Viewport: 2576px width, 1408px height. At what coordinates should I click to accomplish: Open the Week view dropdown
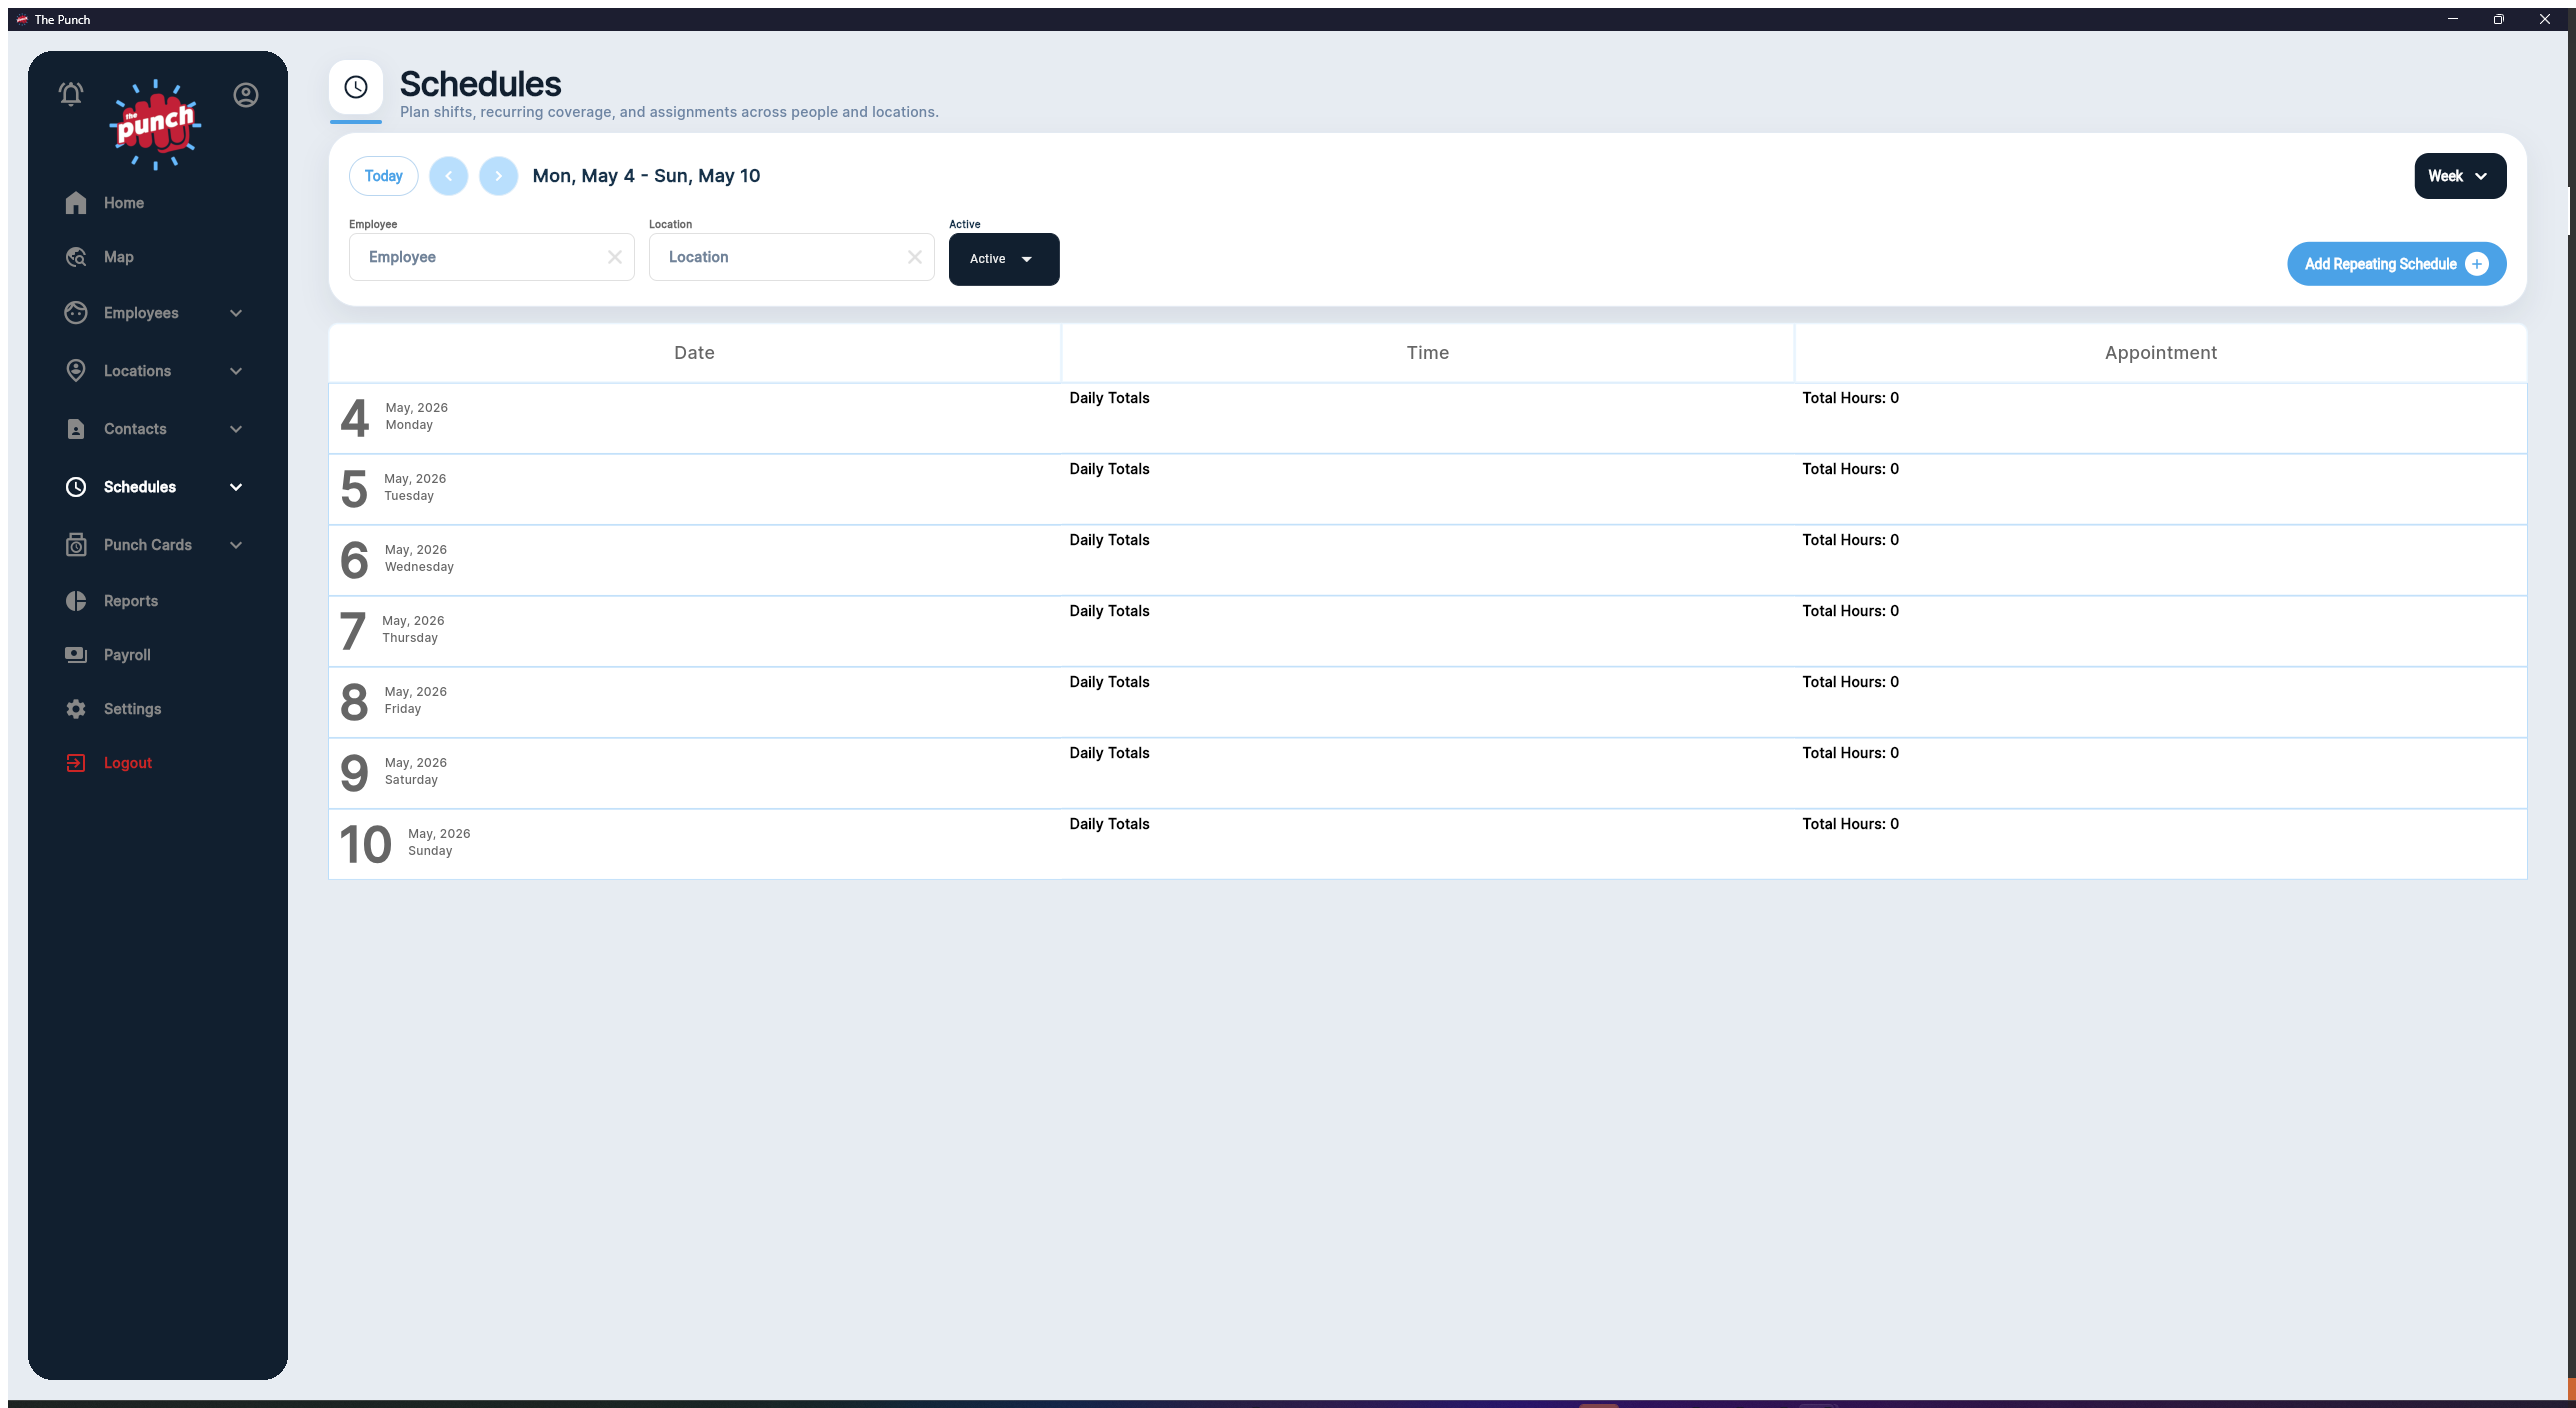click(x=2460, y=176)
